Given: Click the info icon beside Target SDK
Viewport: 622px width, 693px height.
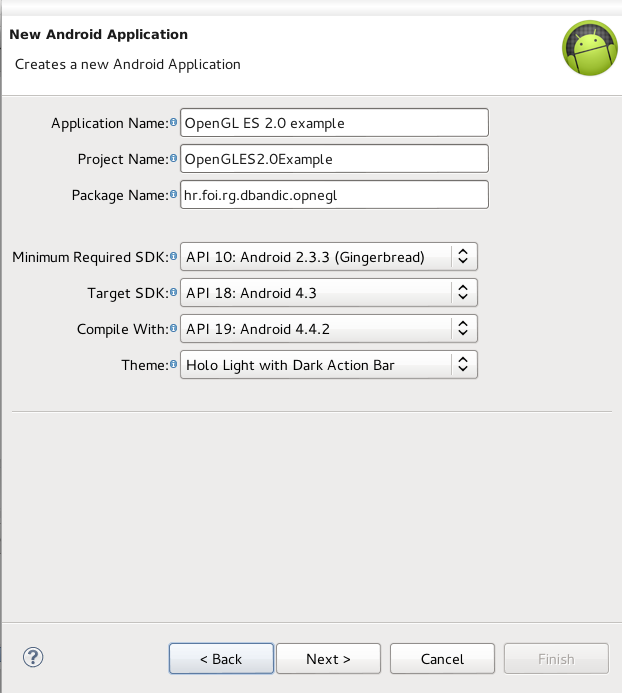Looking at the screenshot, I should pyautogui.click(x=174, y=292).
